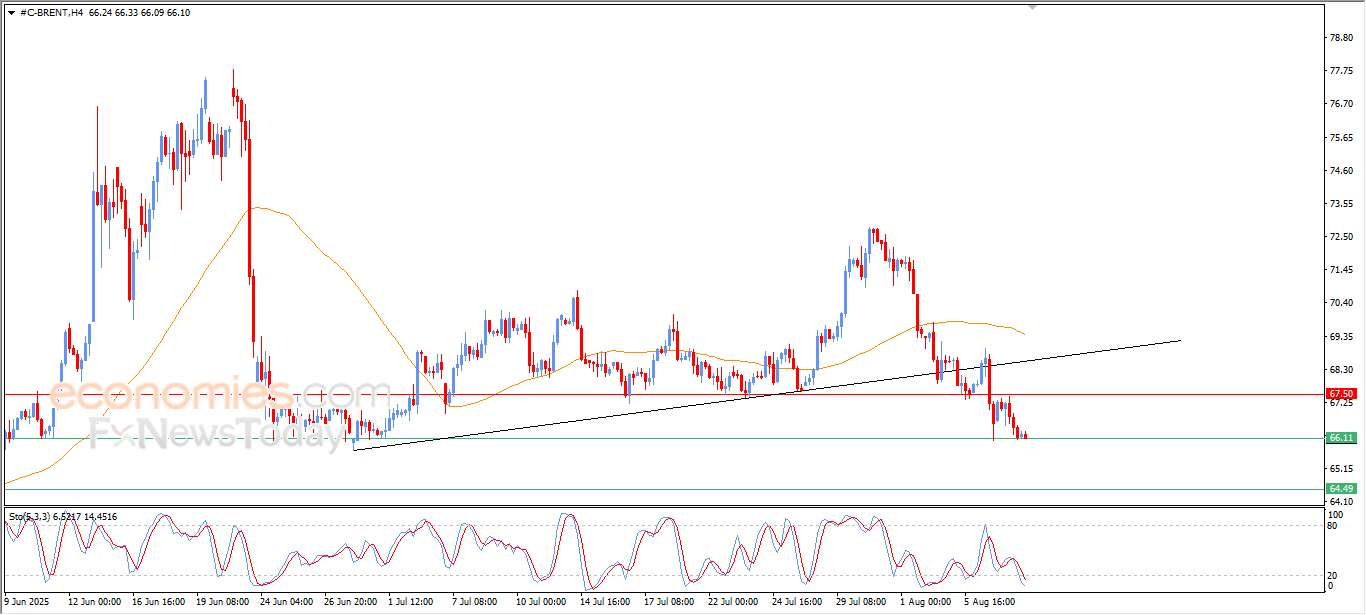Click the small triangle before #C-BRENT,H4
Screen dimensions: 1366x615
tap(11, 12)
